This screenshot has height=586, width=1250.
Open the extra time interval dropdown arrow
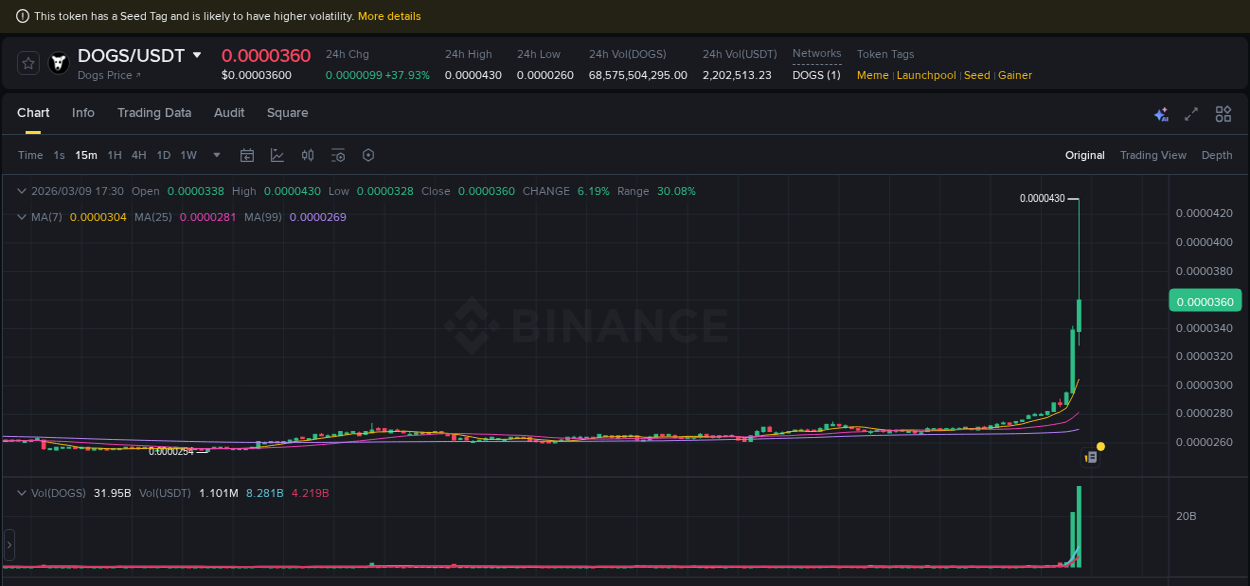pos(216,155)
